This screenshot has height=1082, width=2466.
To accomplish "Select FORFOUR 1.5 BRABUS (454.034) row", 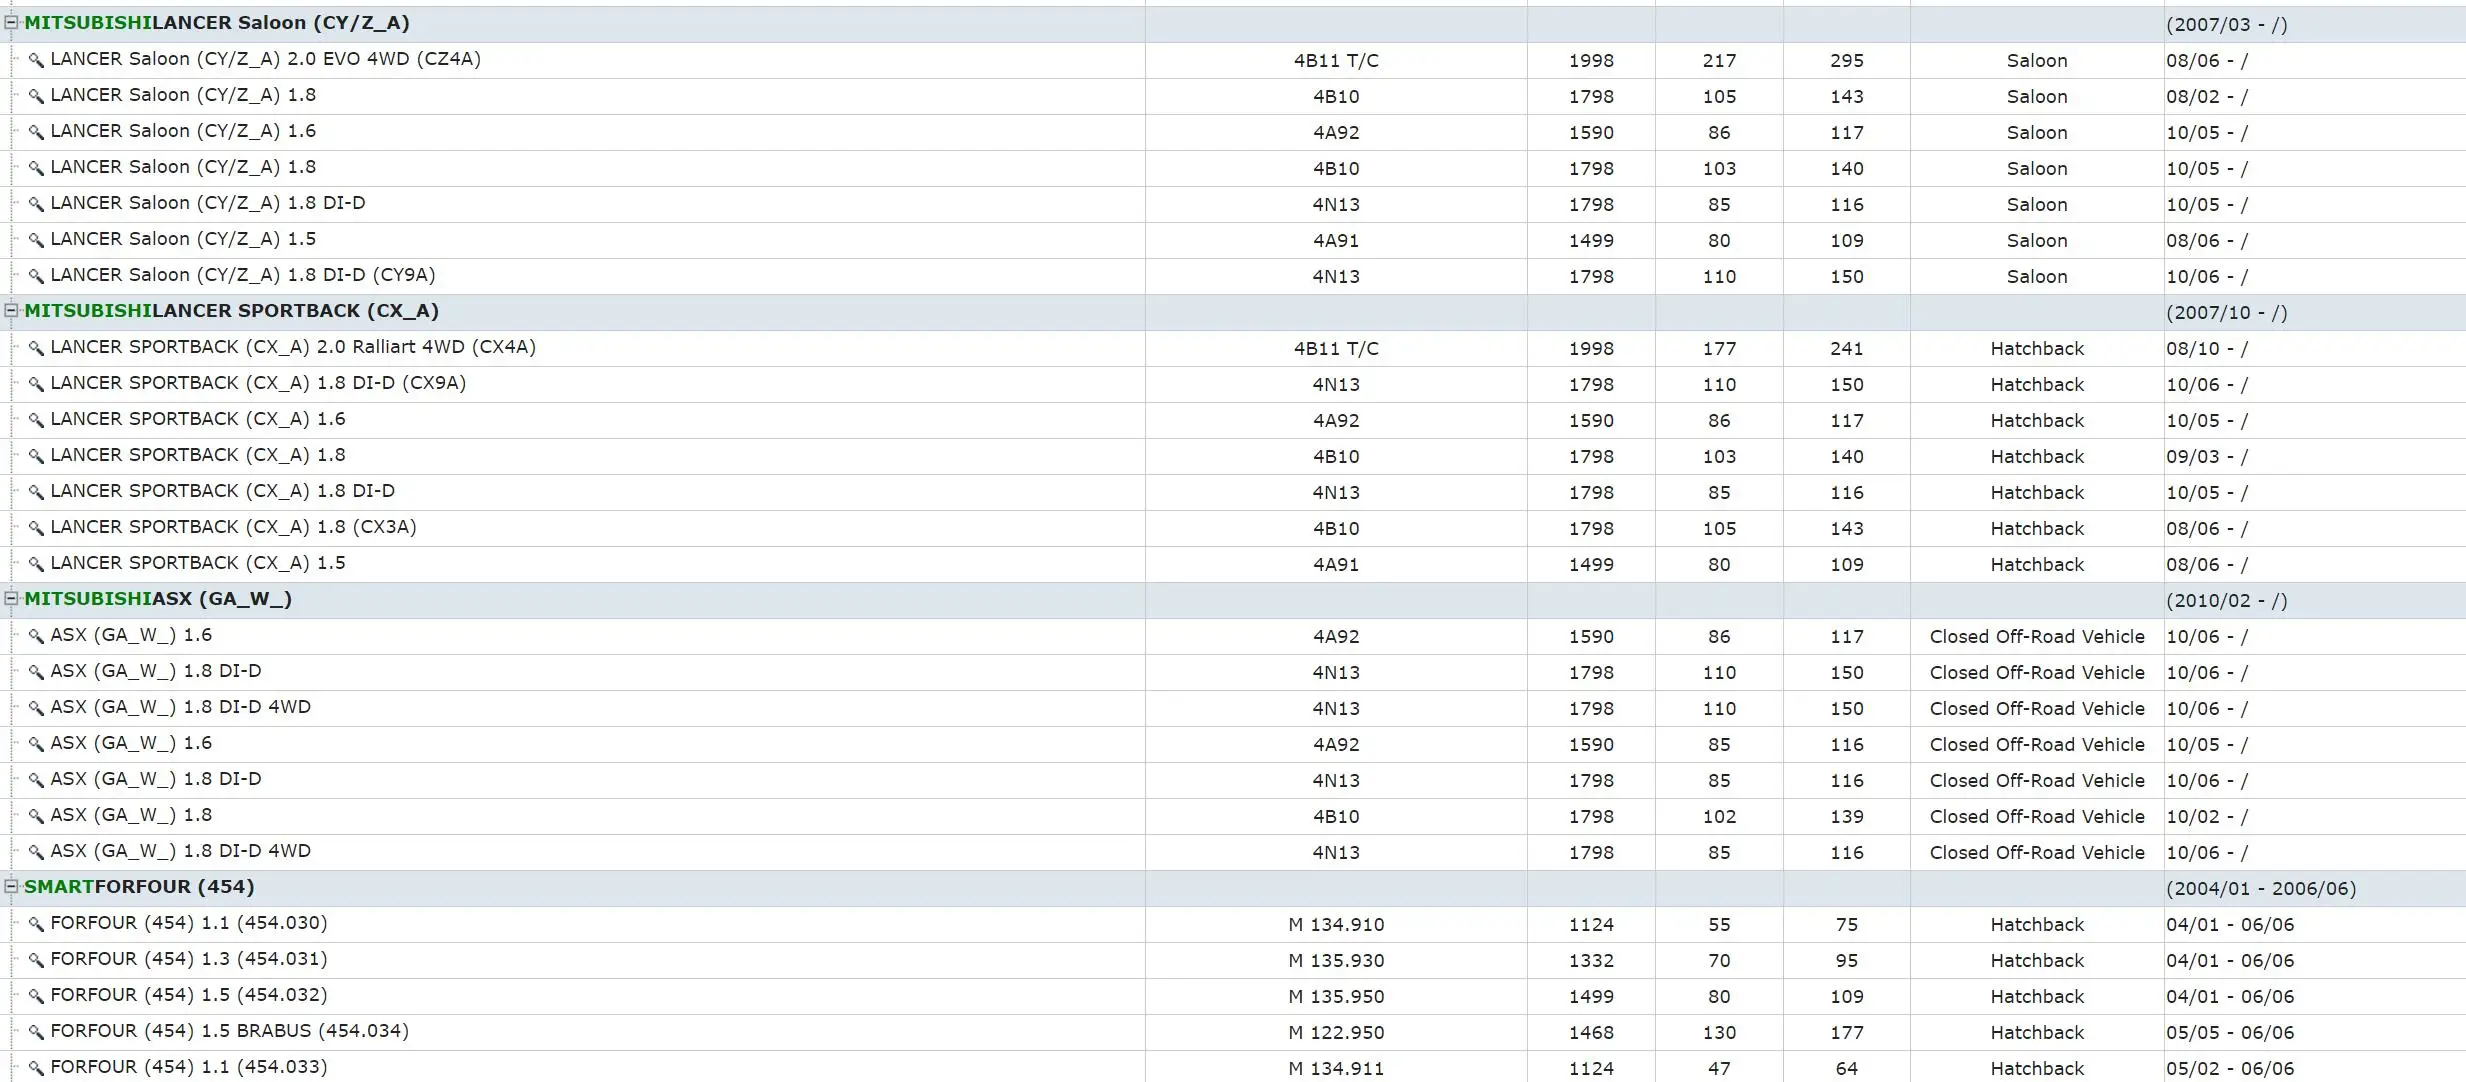I will [1233, 1032].
